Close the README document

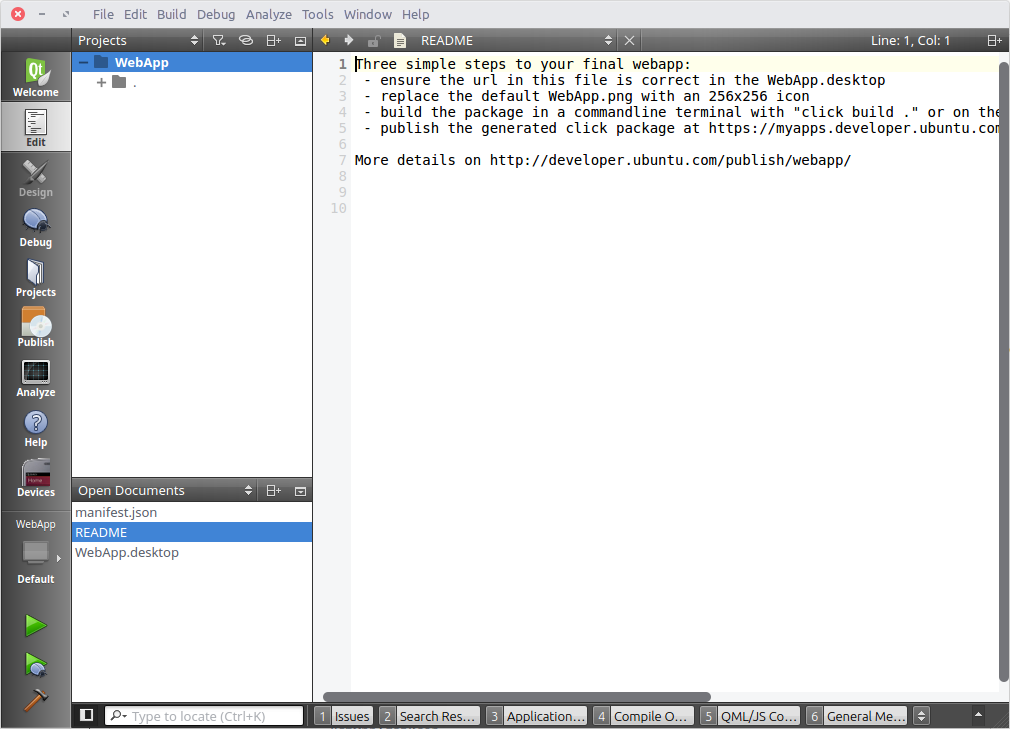point(629,41)
